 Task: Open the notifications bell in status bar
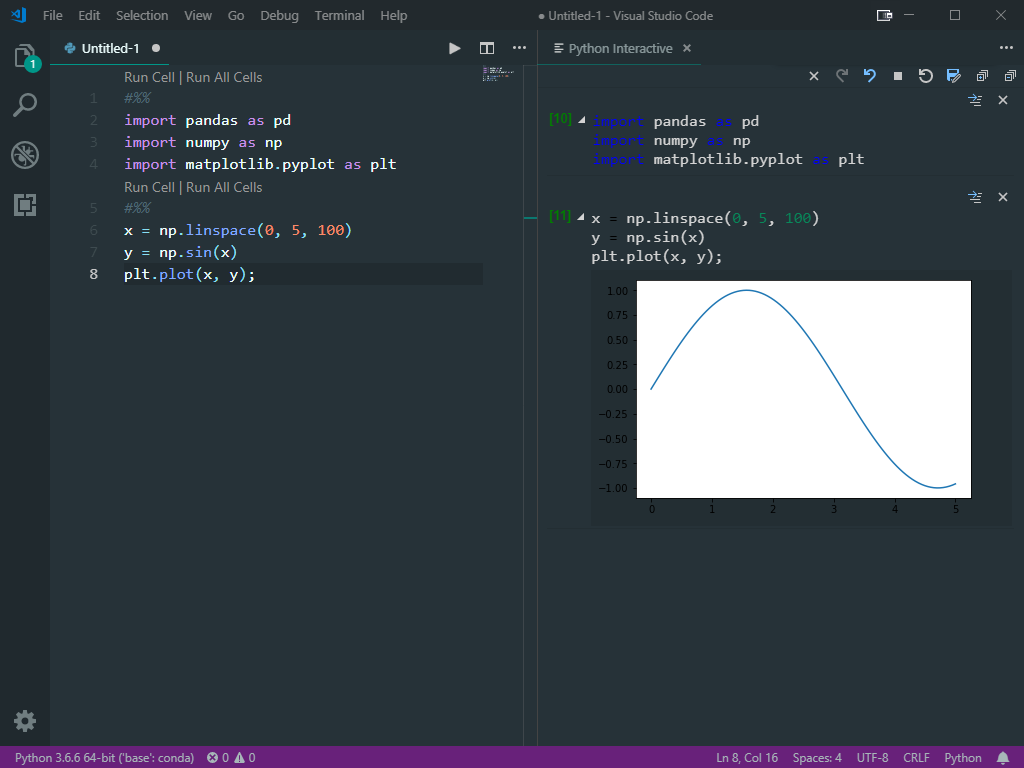coord(1003,758)
